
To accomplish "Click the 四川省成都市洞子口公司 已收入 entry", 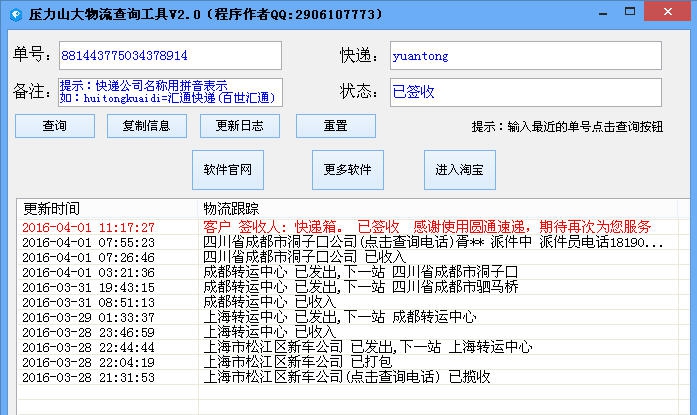I will click(304, 257).
